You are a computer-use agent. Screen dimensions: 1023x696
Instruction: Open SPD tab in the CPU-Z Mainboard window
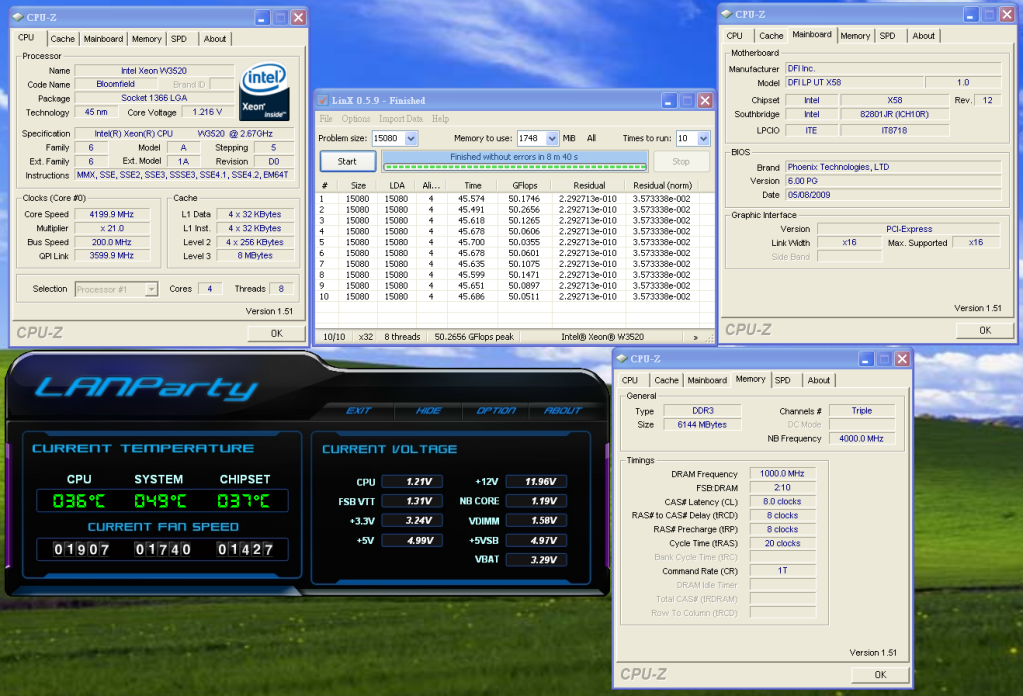click(x=887, y=36)
